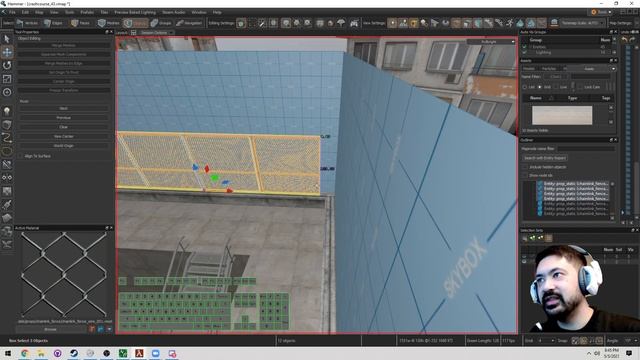Open the Preview Baked Lighting menu

135,12
